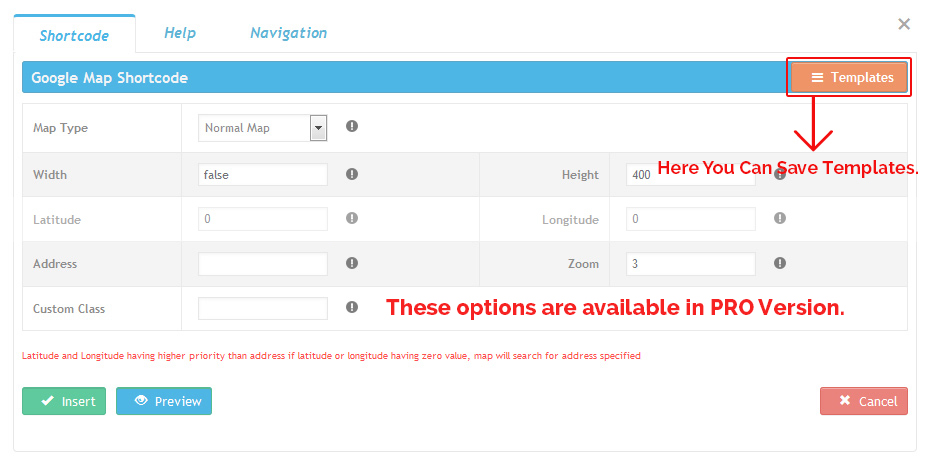Click the info icon next to Custom Class
This screenshot has width=930, height=465.
pos(352,308)
